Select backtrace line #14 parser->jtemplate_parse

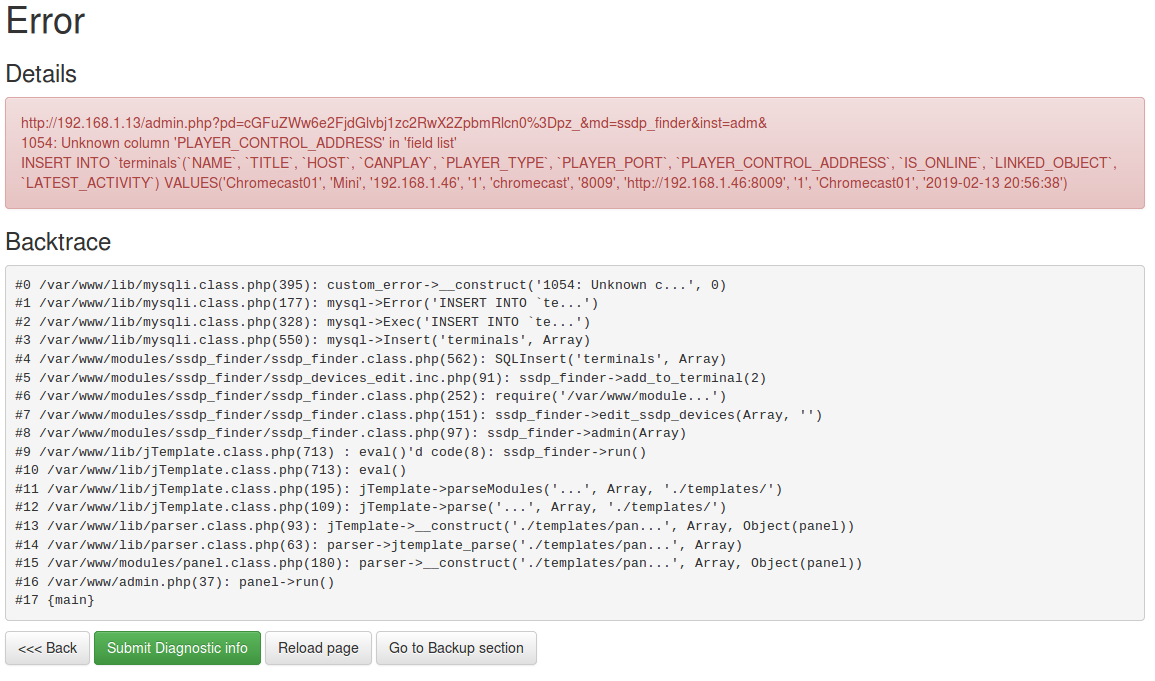coord(379,545)
